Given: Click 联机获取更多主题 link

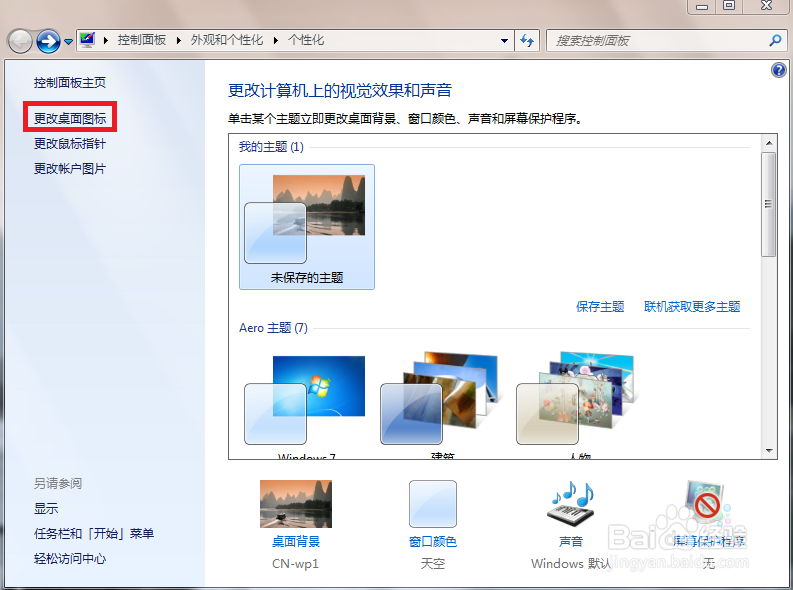Looking at the screenshot, I should (x=692, y=306).
